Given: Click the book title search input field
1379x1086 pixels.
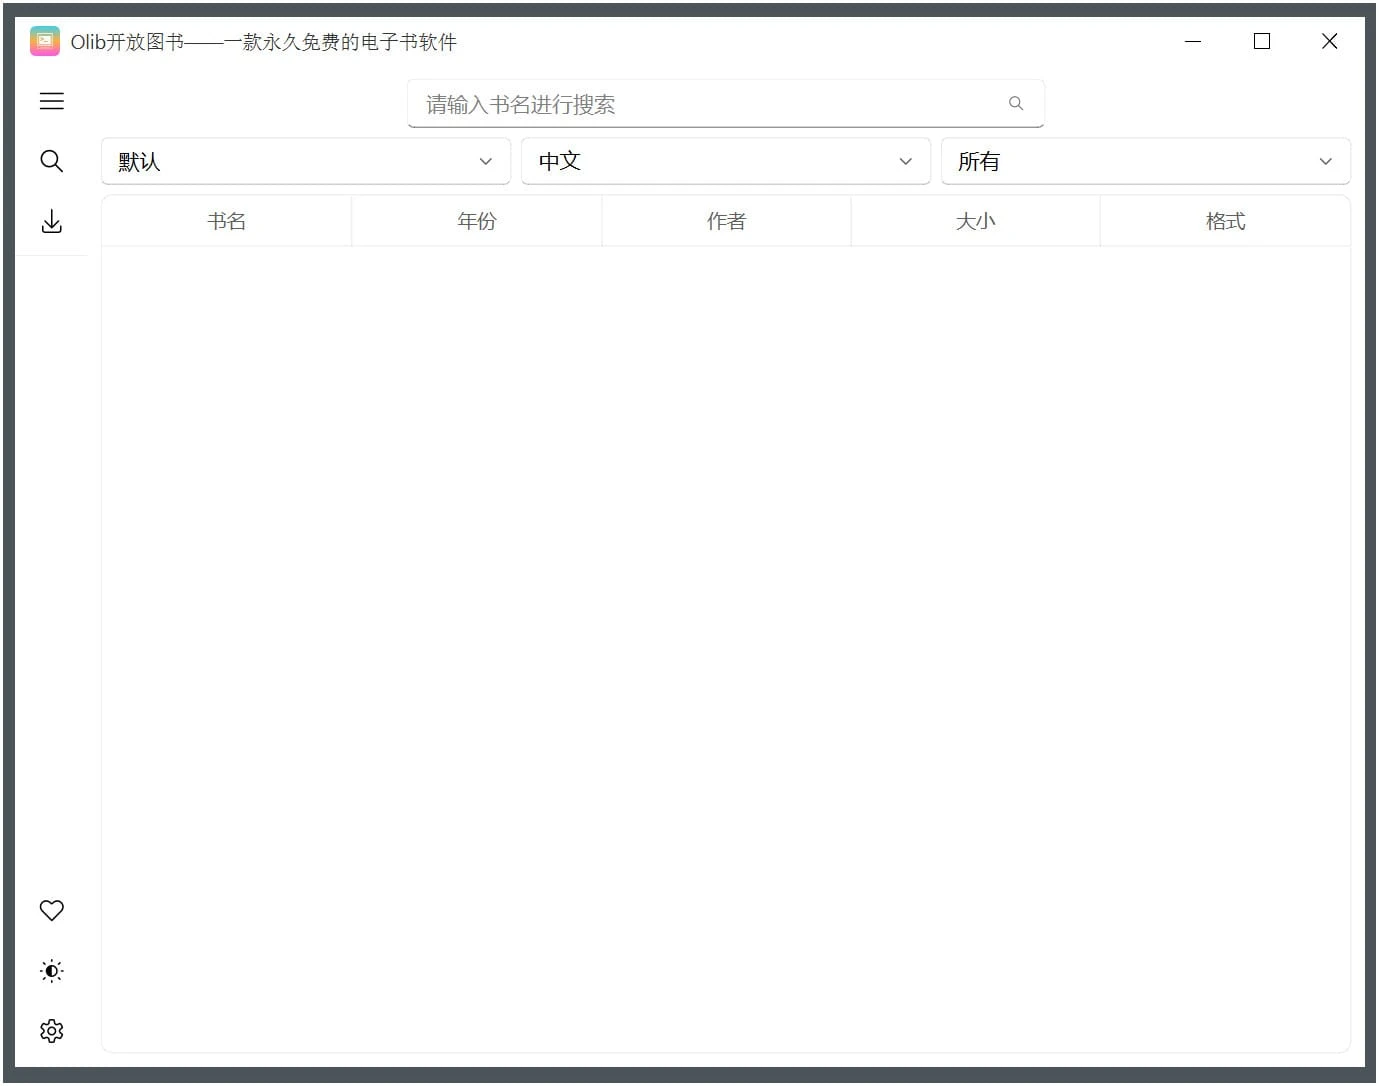Looking at the screenshot, I should (x=700, y=103).
